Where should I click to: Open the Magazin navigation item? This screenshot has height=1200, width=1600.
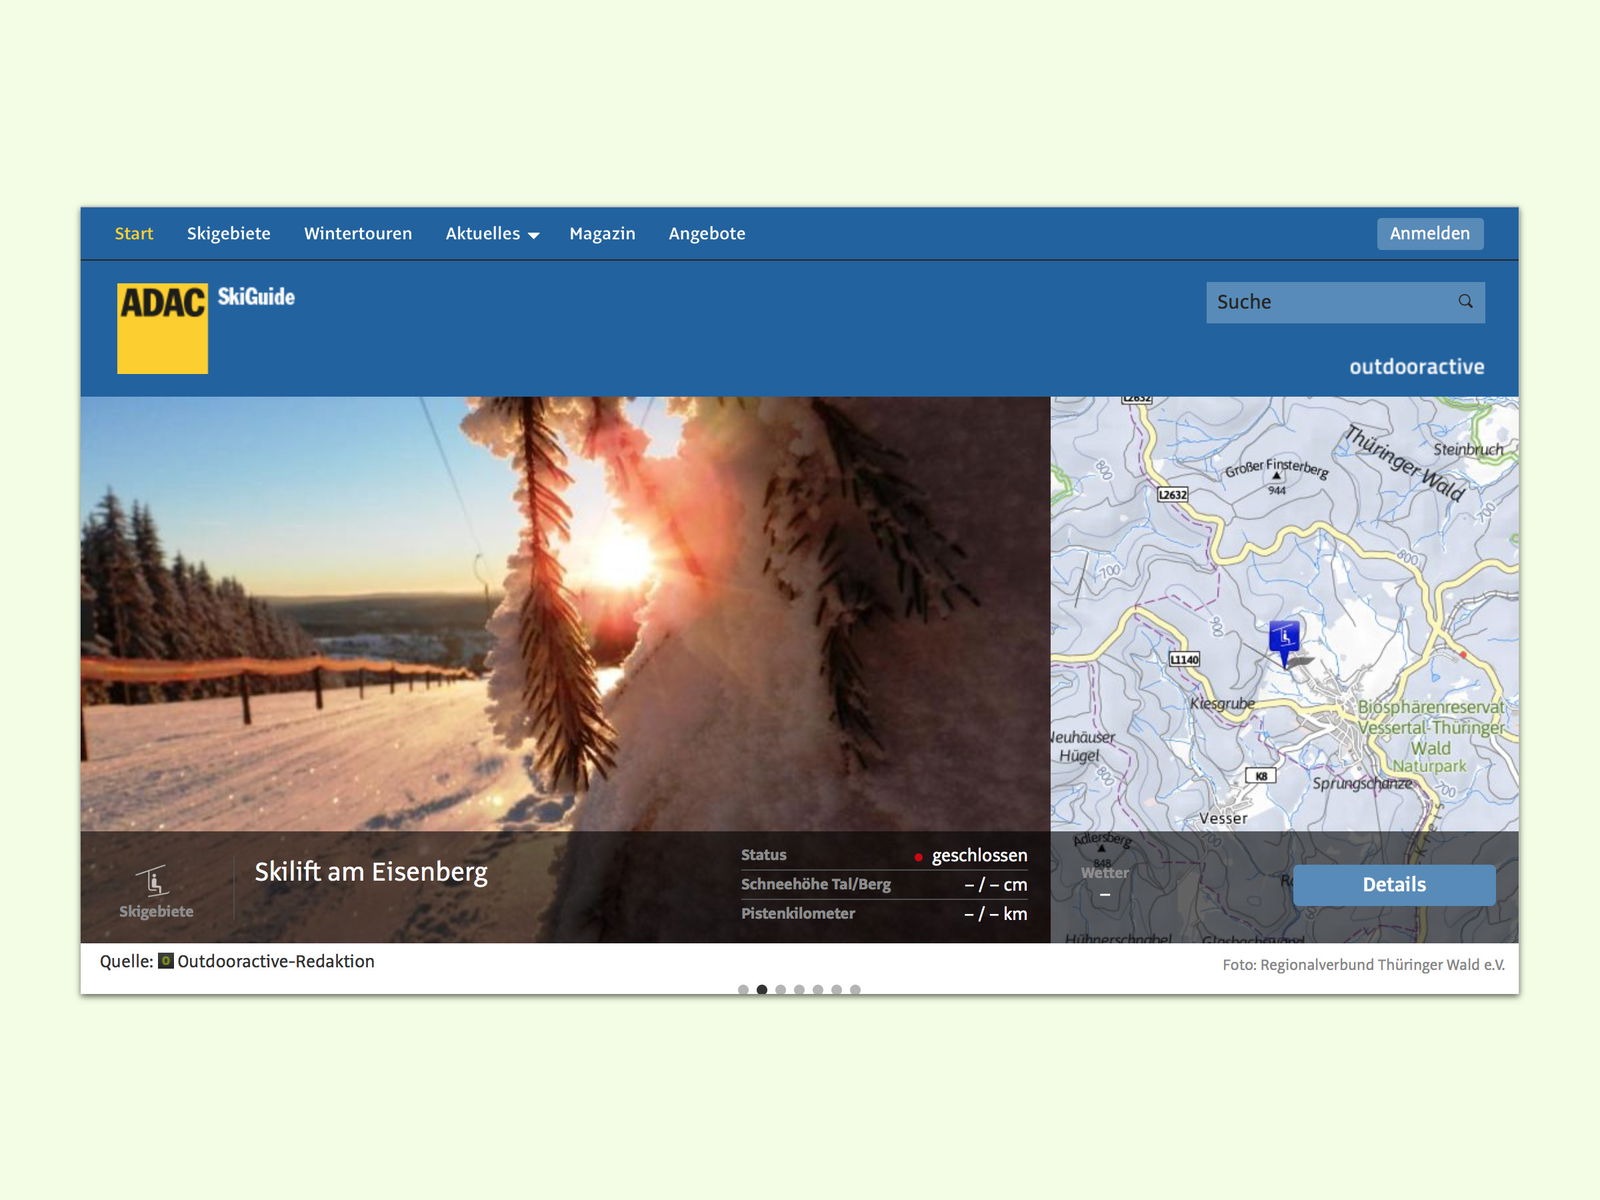602,234
